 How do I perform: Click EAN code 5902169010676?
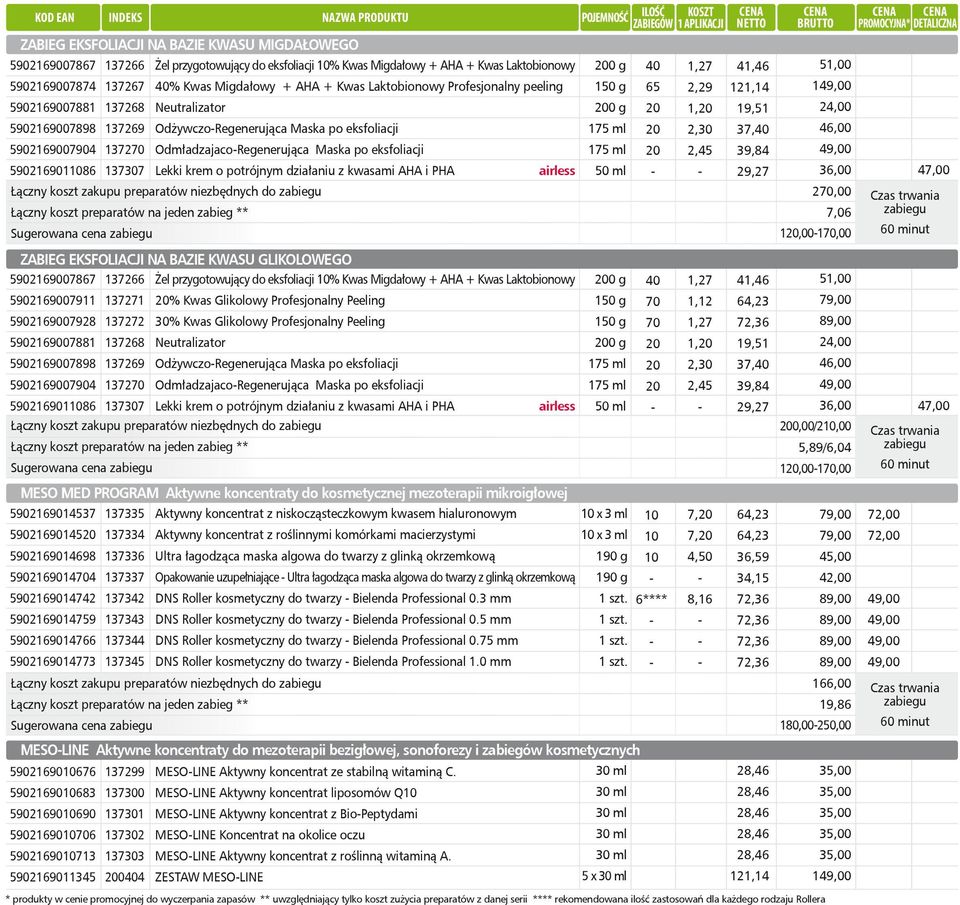pyautogui.click(x=53, y=772)
